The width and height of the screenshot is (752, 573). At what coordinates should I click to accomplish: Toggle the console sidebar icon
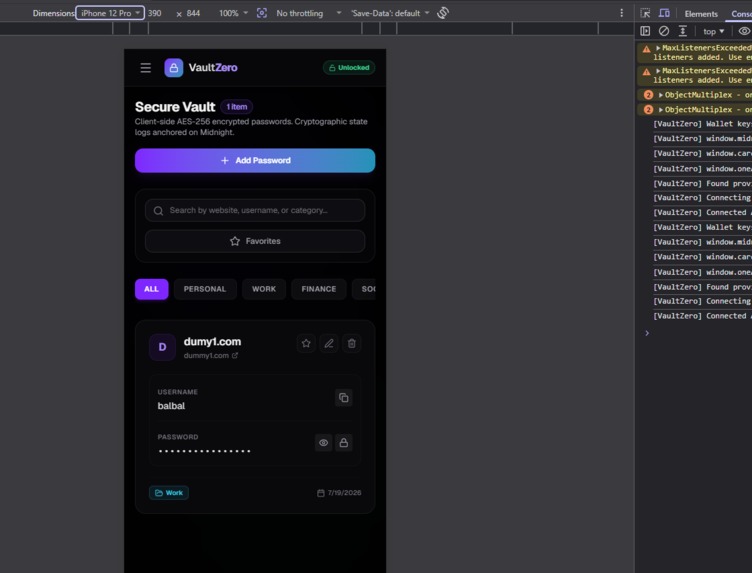[645, 31]
